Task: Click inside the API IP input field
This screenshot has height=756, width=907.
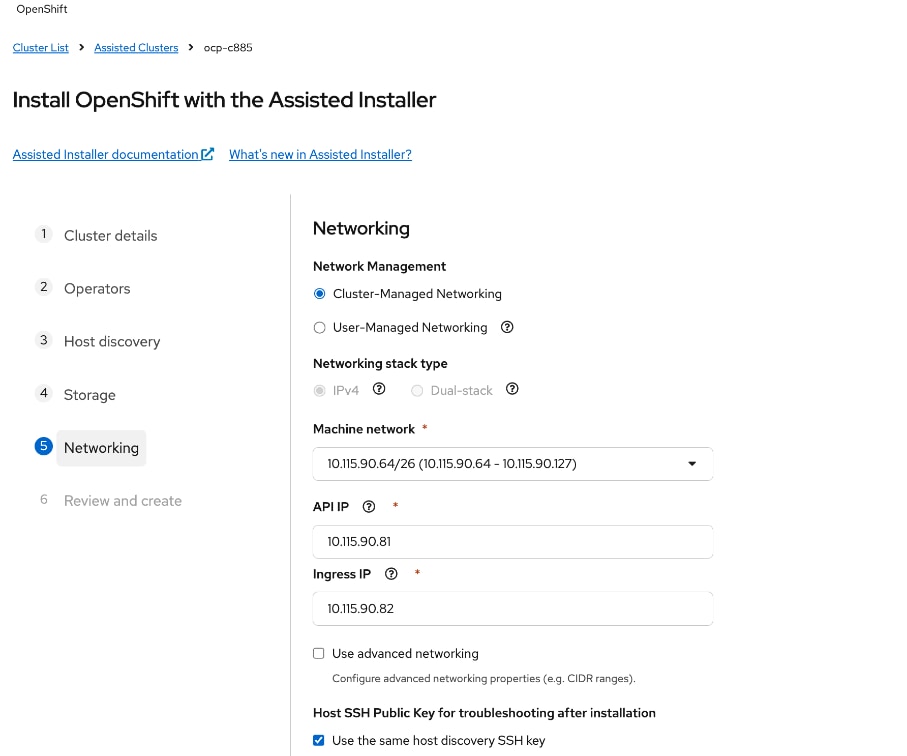Action: [512, 541]
